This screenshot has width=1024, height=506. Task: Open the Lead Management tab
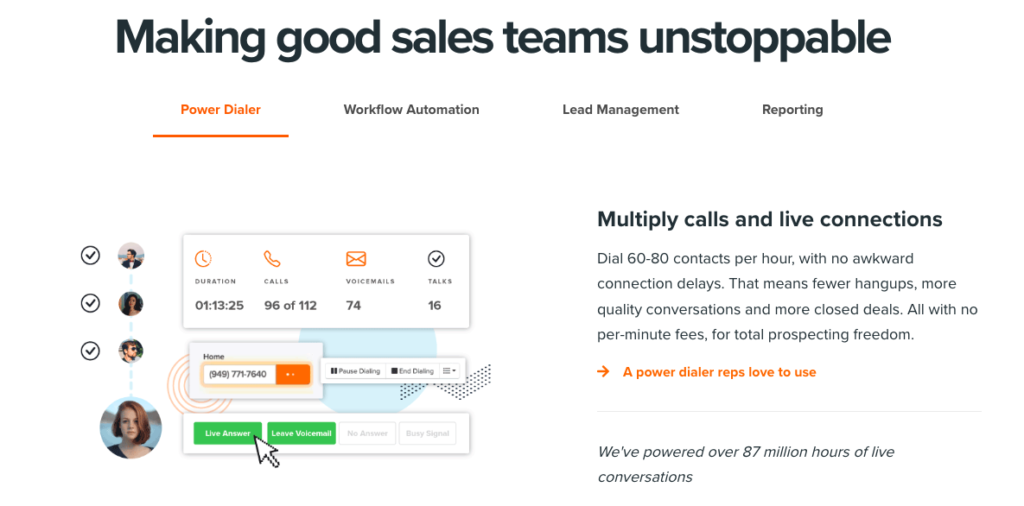[x=620, y=110]
